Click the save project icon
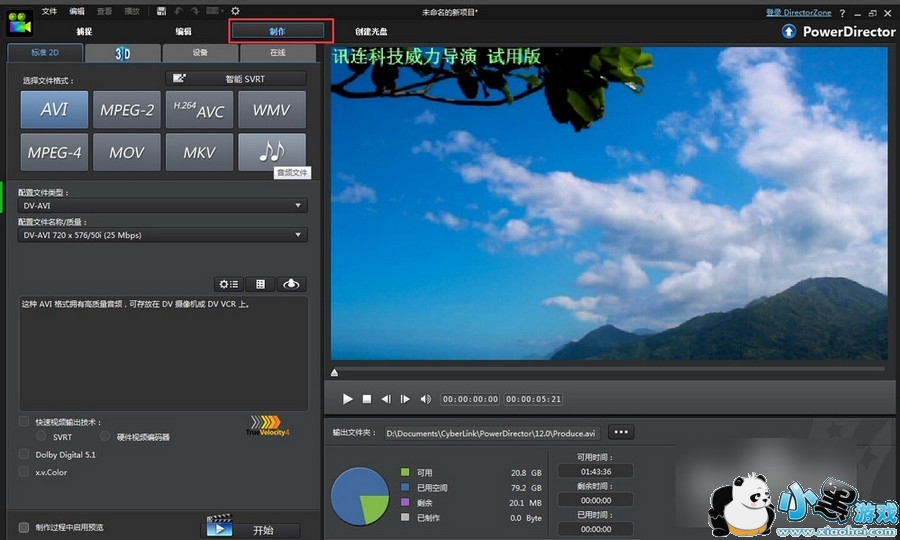 tap(162, 11)
